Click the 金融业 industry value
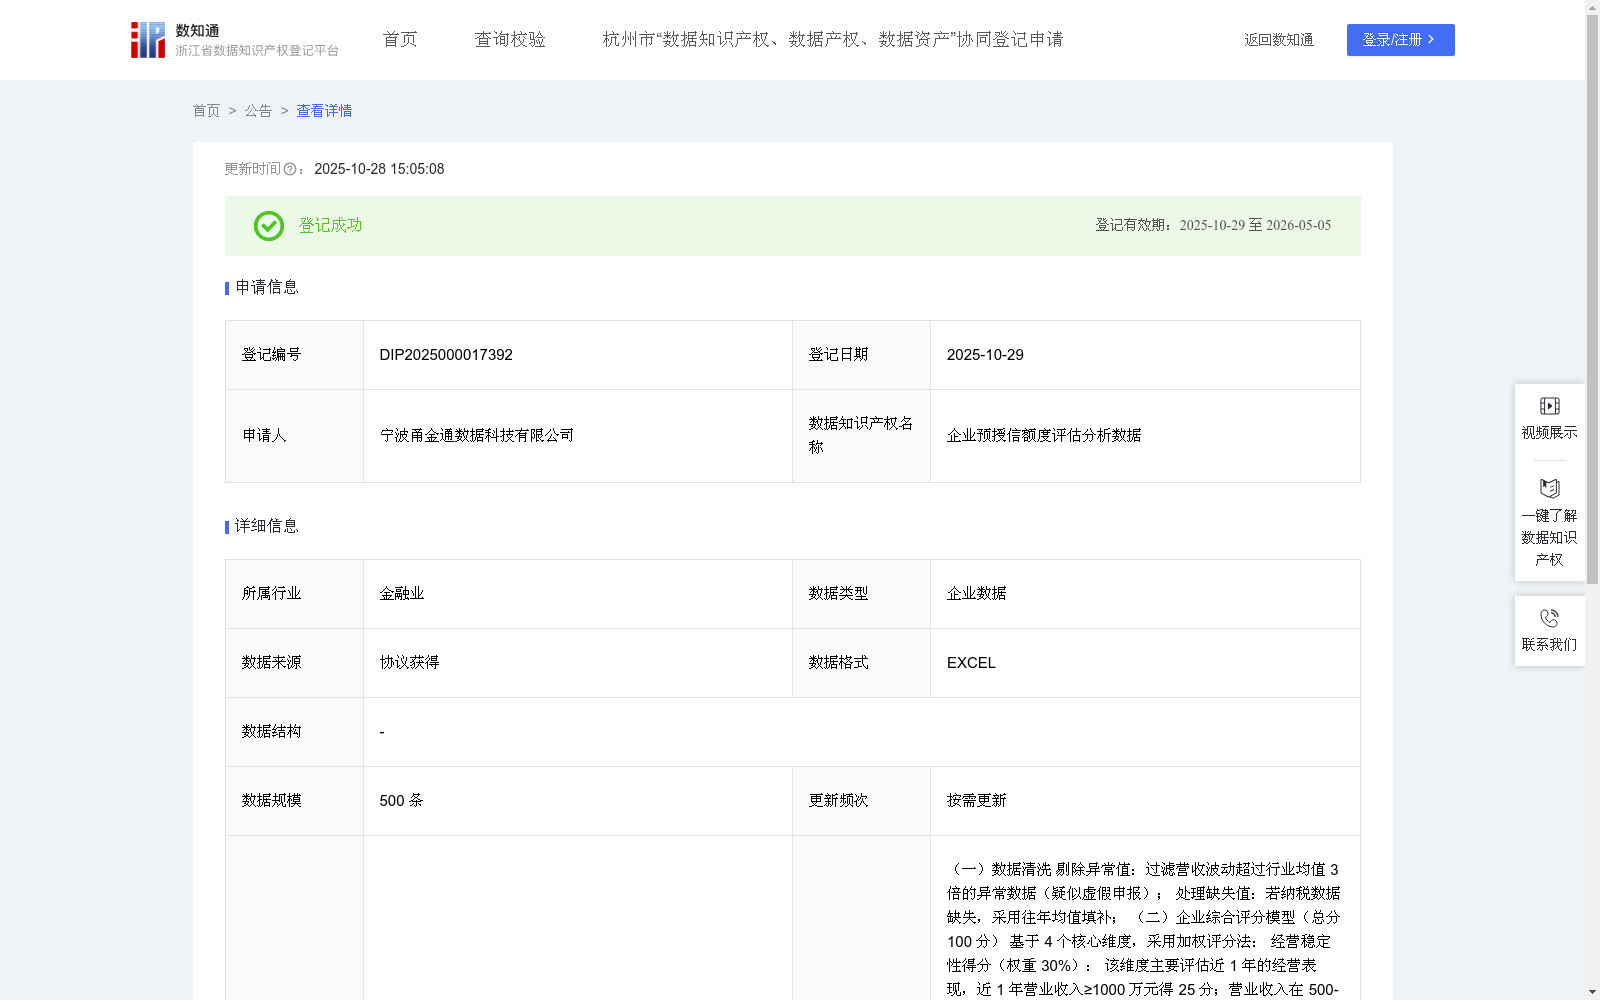 pyautogui.click(x=402, y=594)
